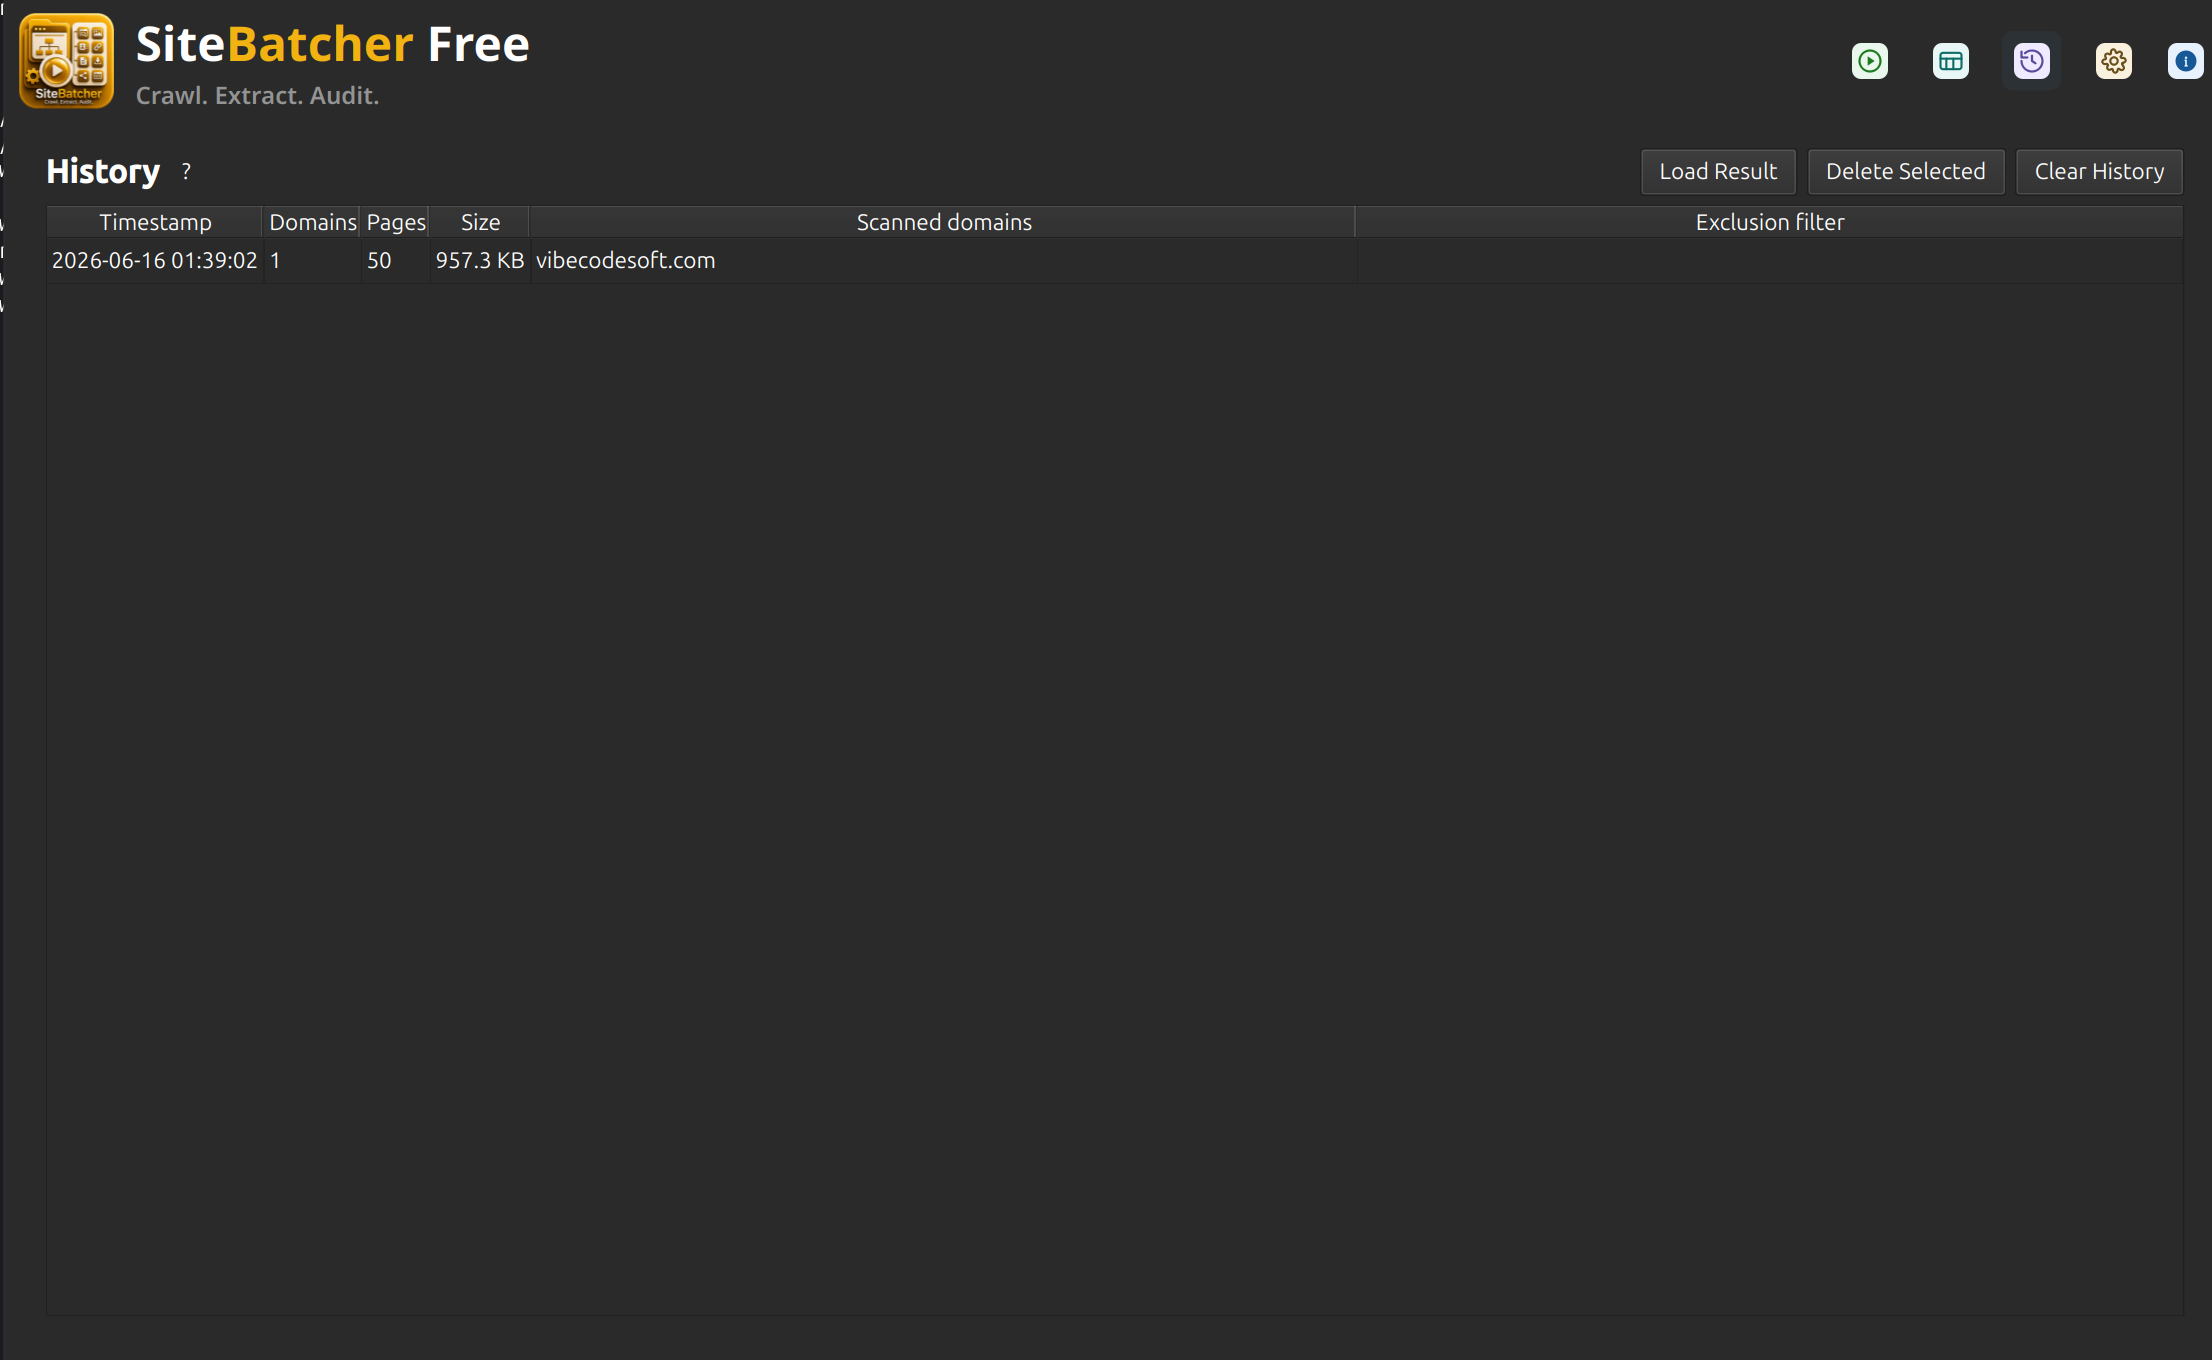Click the Delete Selected button
Viewport: 2212px width, 1360px height.
tap(1906, 171)
